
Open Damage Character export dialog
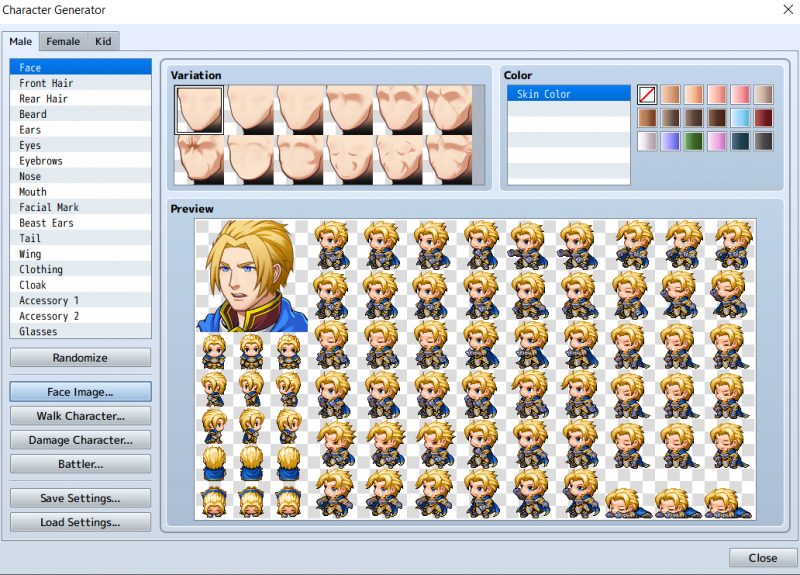[80, 440]
